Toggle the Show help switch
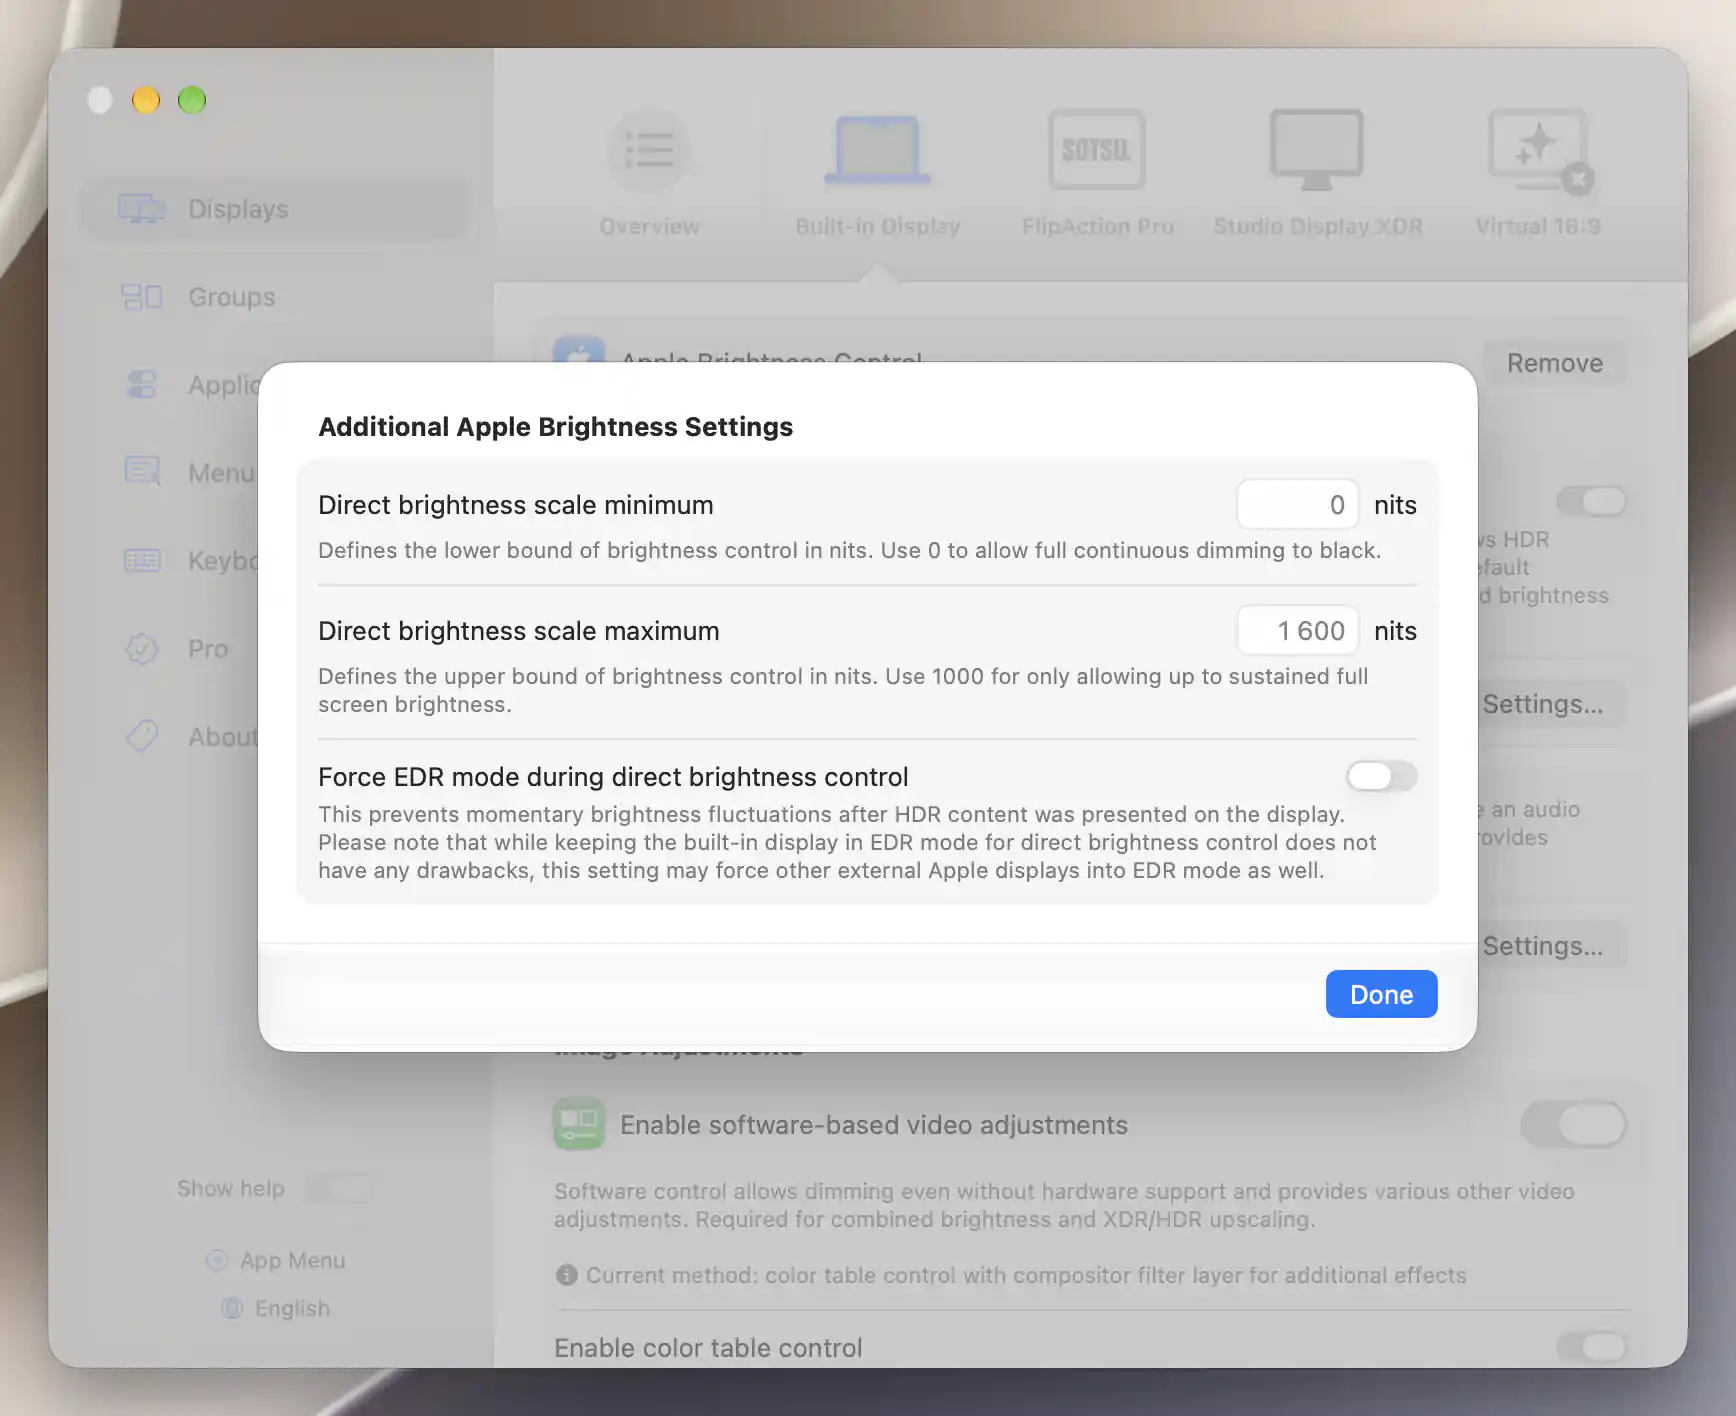 (x=338, y=1188)
